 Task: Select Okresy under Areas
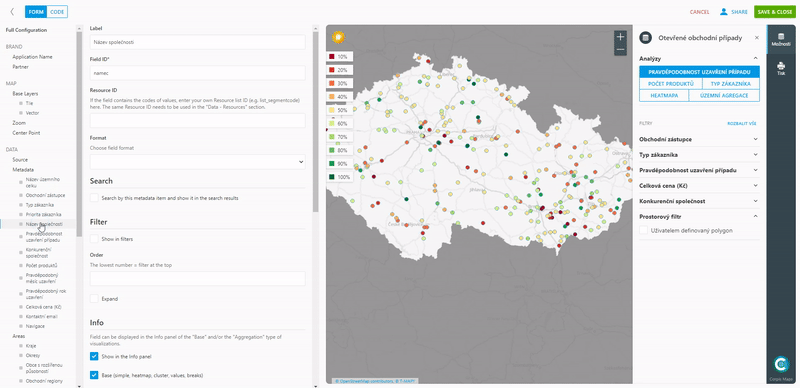pyautogui.click(x=33, y=355)
